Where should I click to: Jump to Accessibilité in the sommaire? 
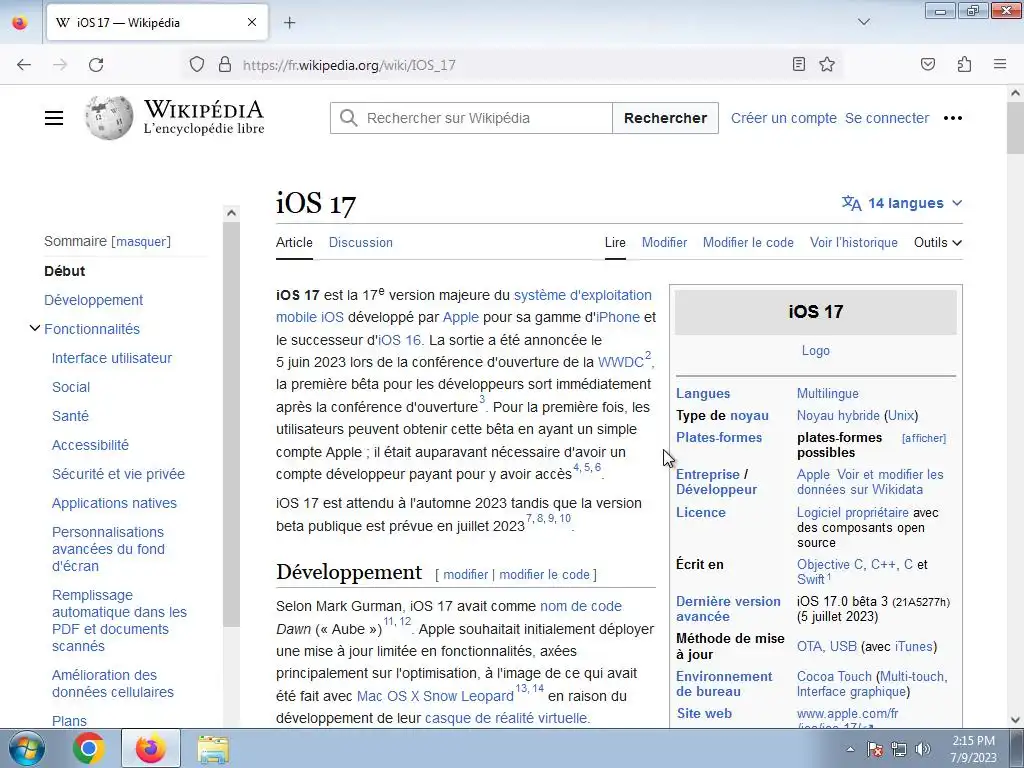pyautogui.click(x=90, y=445)
